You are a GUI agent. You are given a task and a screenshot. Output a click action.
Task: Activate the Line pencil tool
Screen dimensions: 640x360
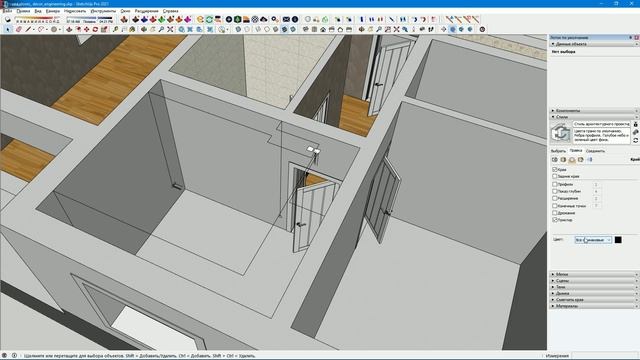click(28, 29)
